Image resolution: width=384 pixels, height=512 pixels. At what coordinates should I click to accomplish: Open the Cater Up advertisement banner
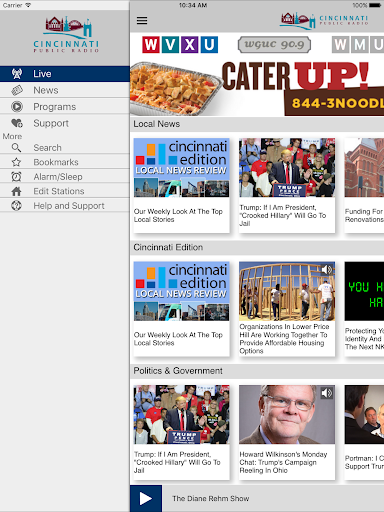[x=257, y=88]
